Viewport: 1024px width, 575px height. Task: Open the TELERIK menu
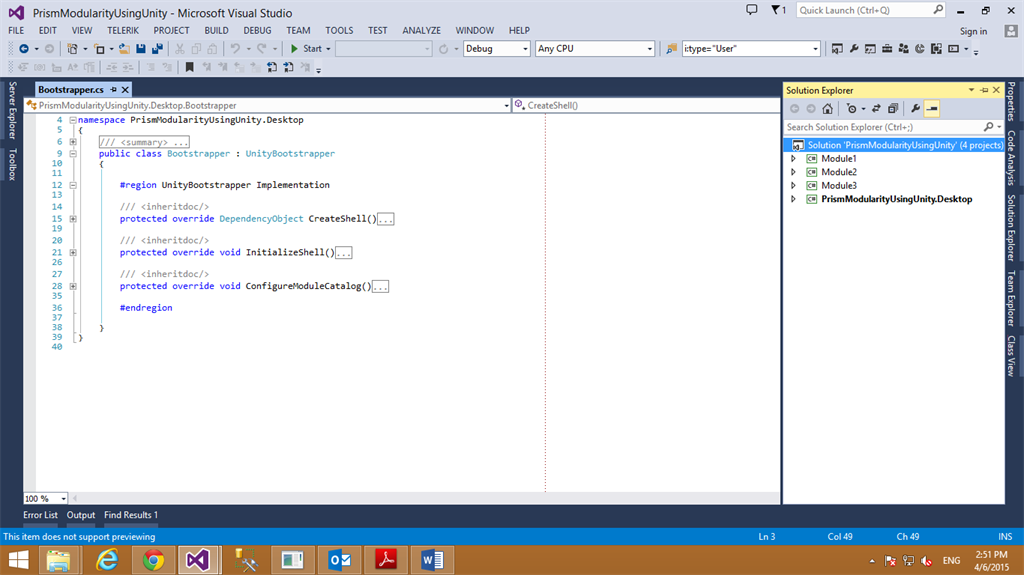click(x=123, y=30)
